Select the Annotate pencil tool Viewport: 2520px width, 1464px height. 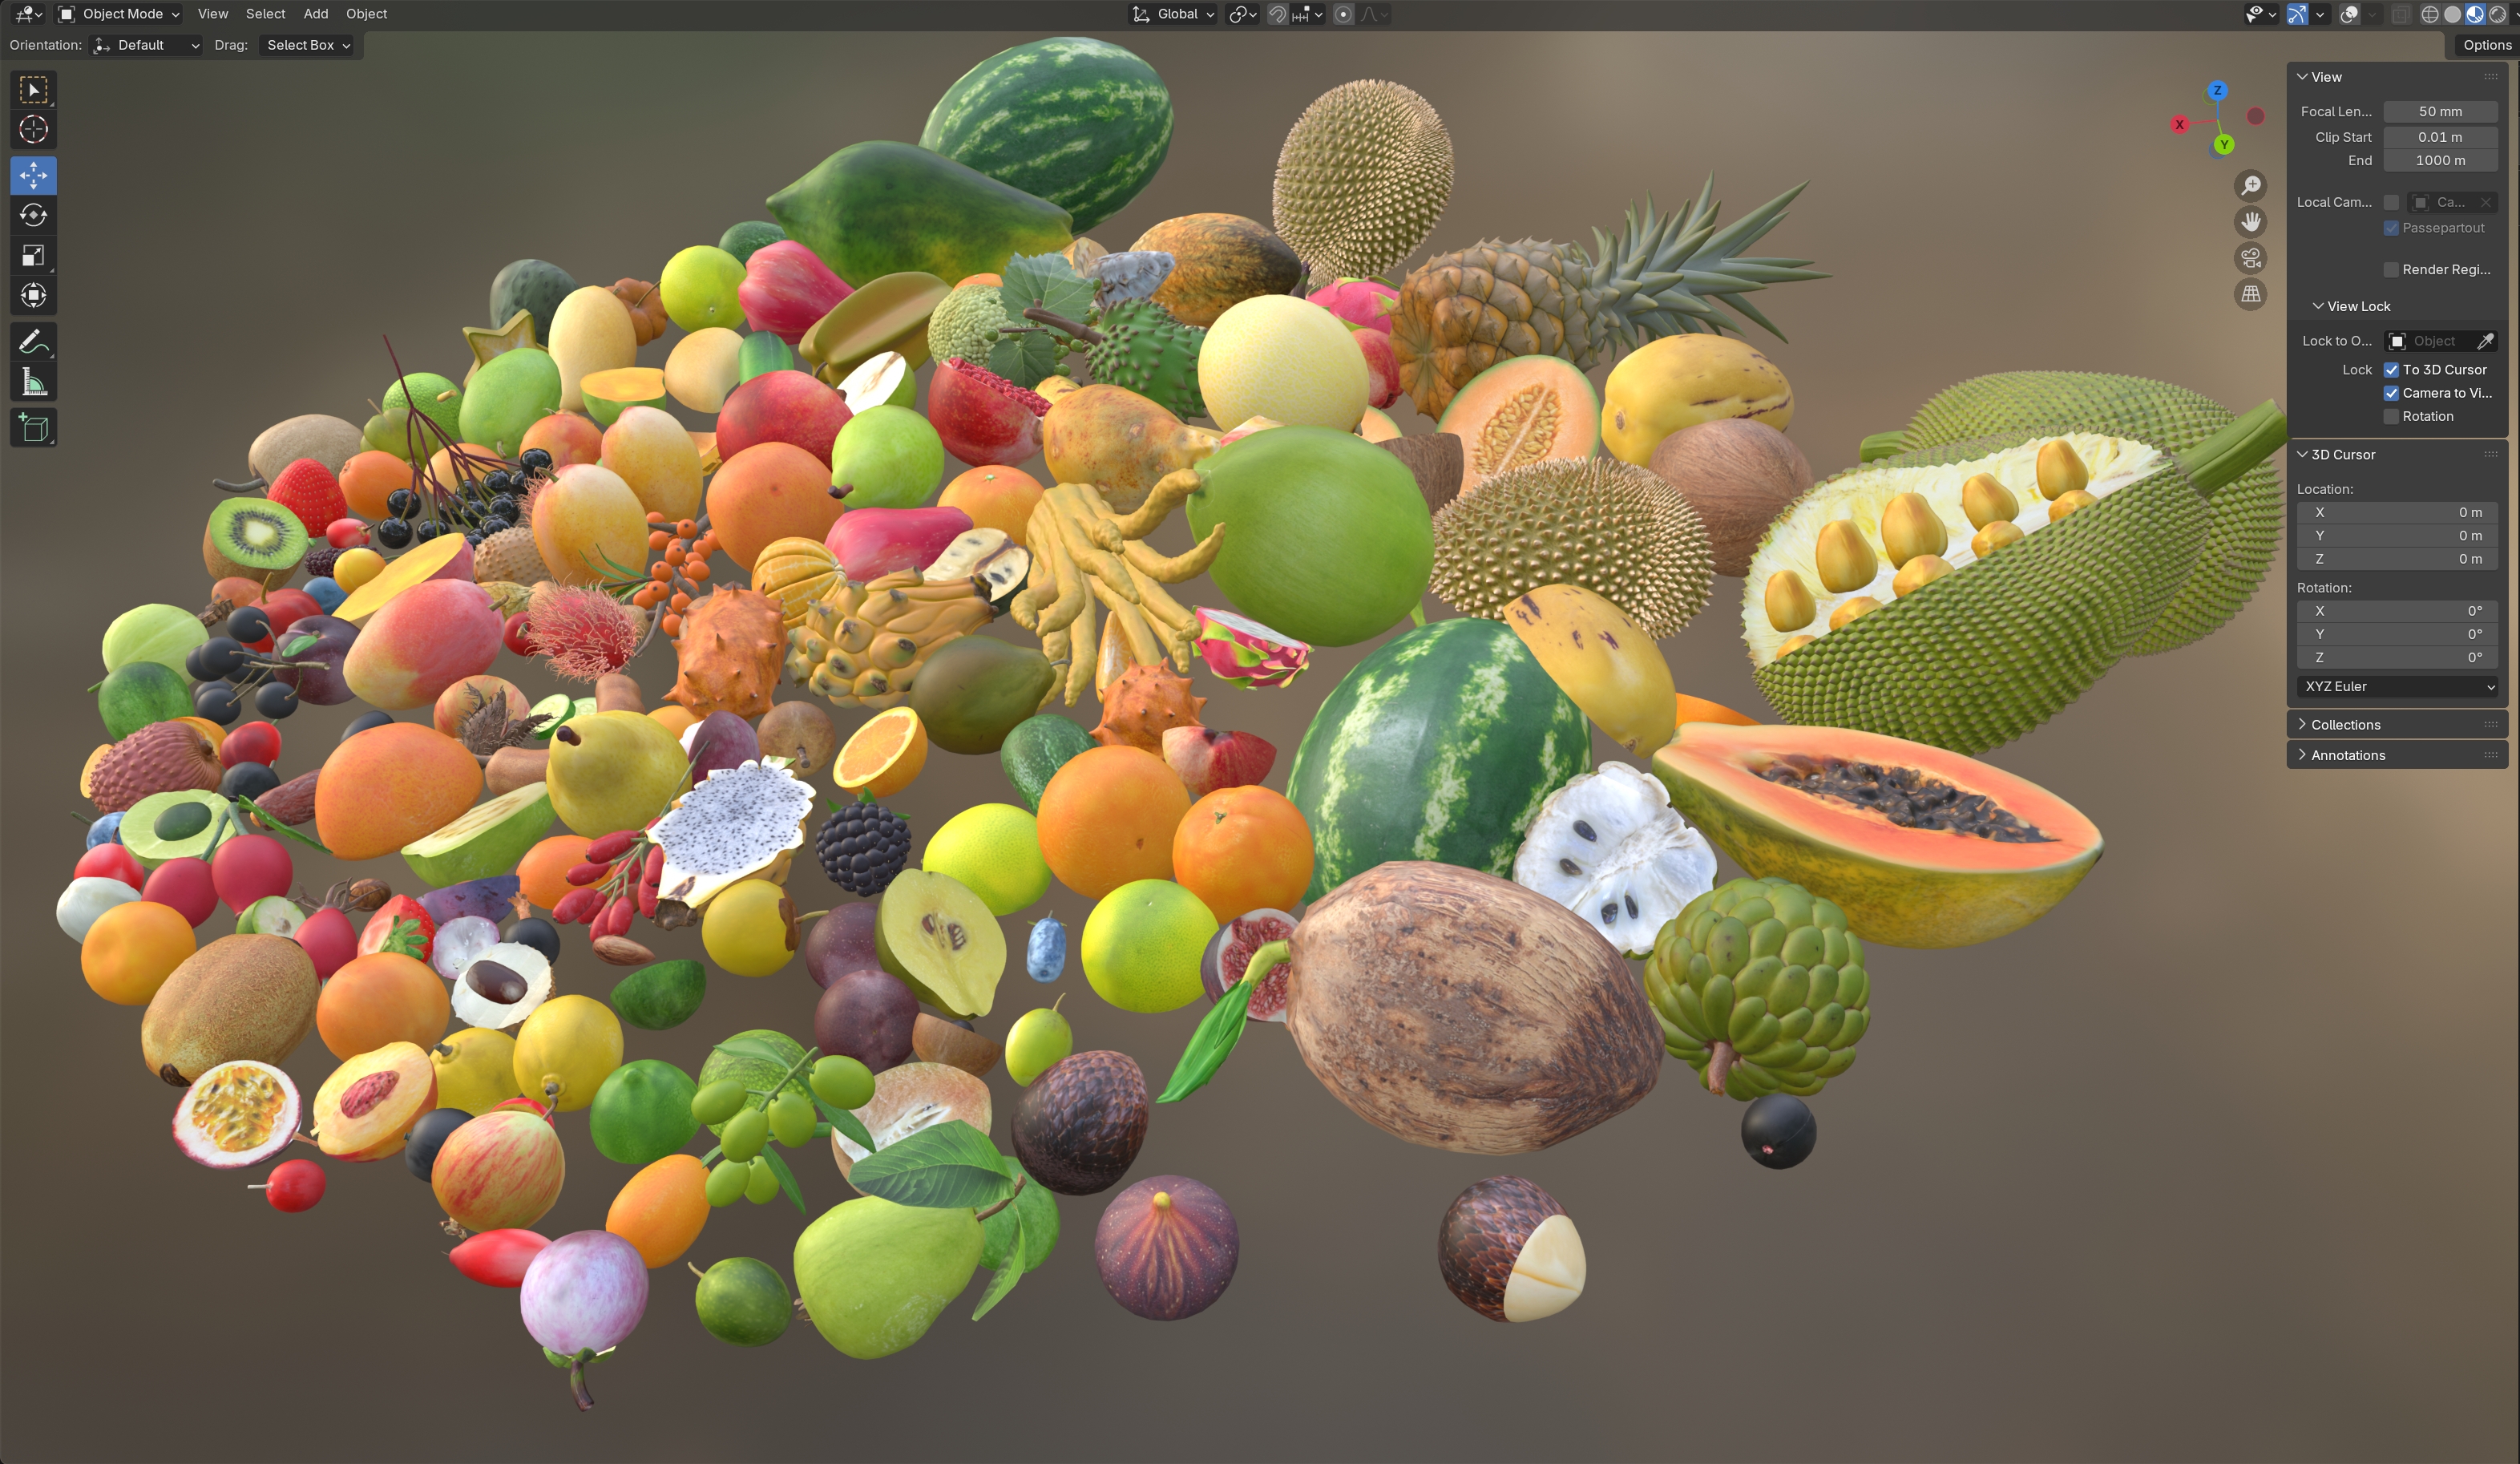[33, 342]
